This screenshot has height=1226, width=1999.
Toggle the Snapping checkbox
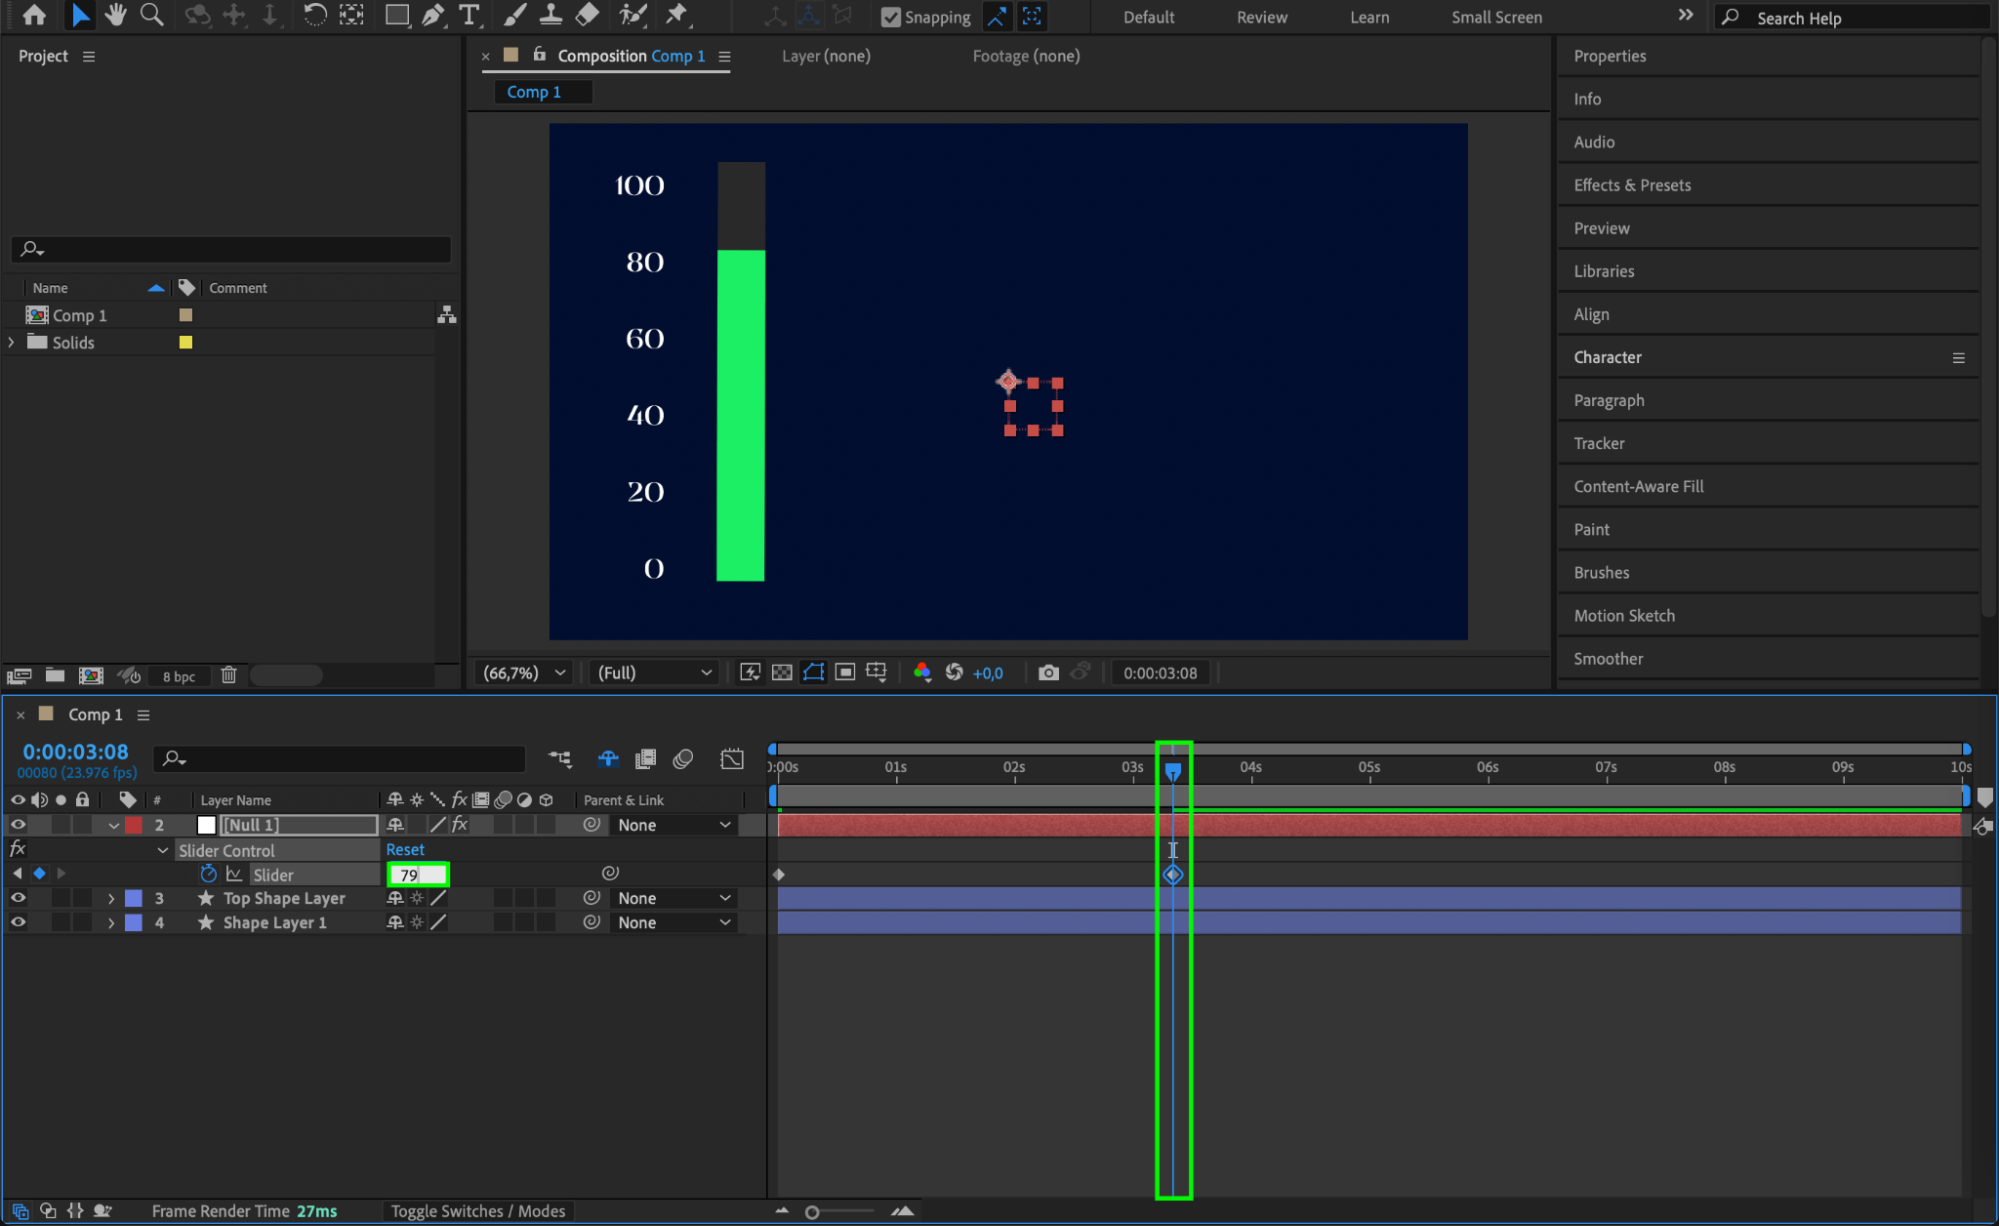click(890, 17)
